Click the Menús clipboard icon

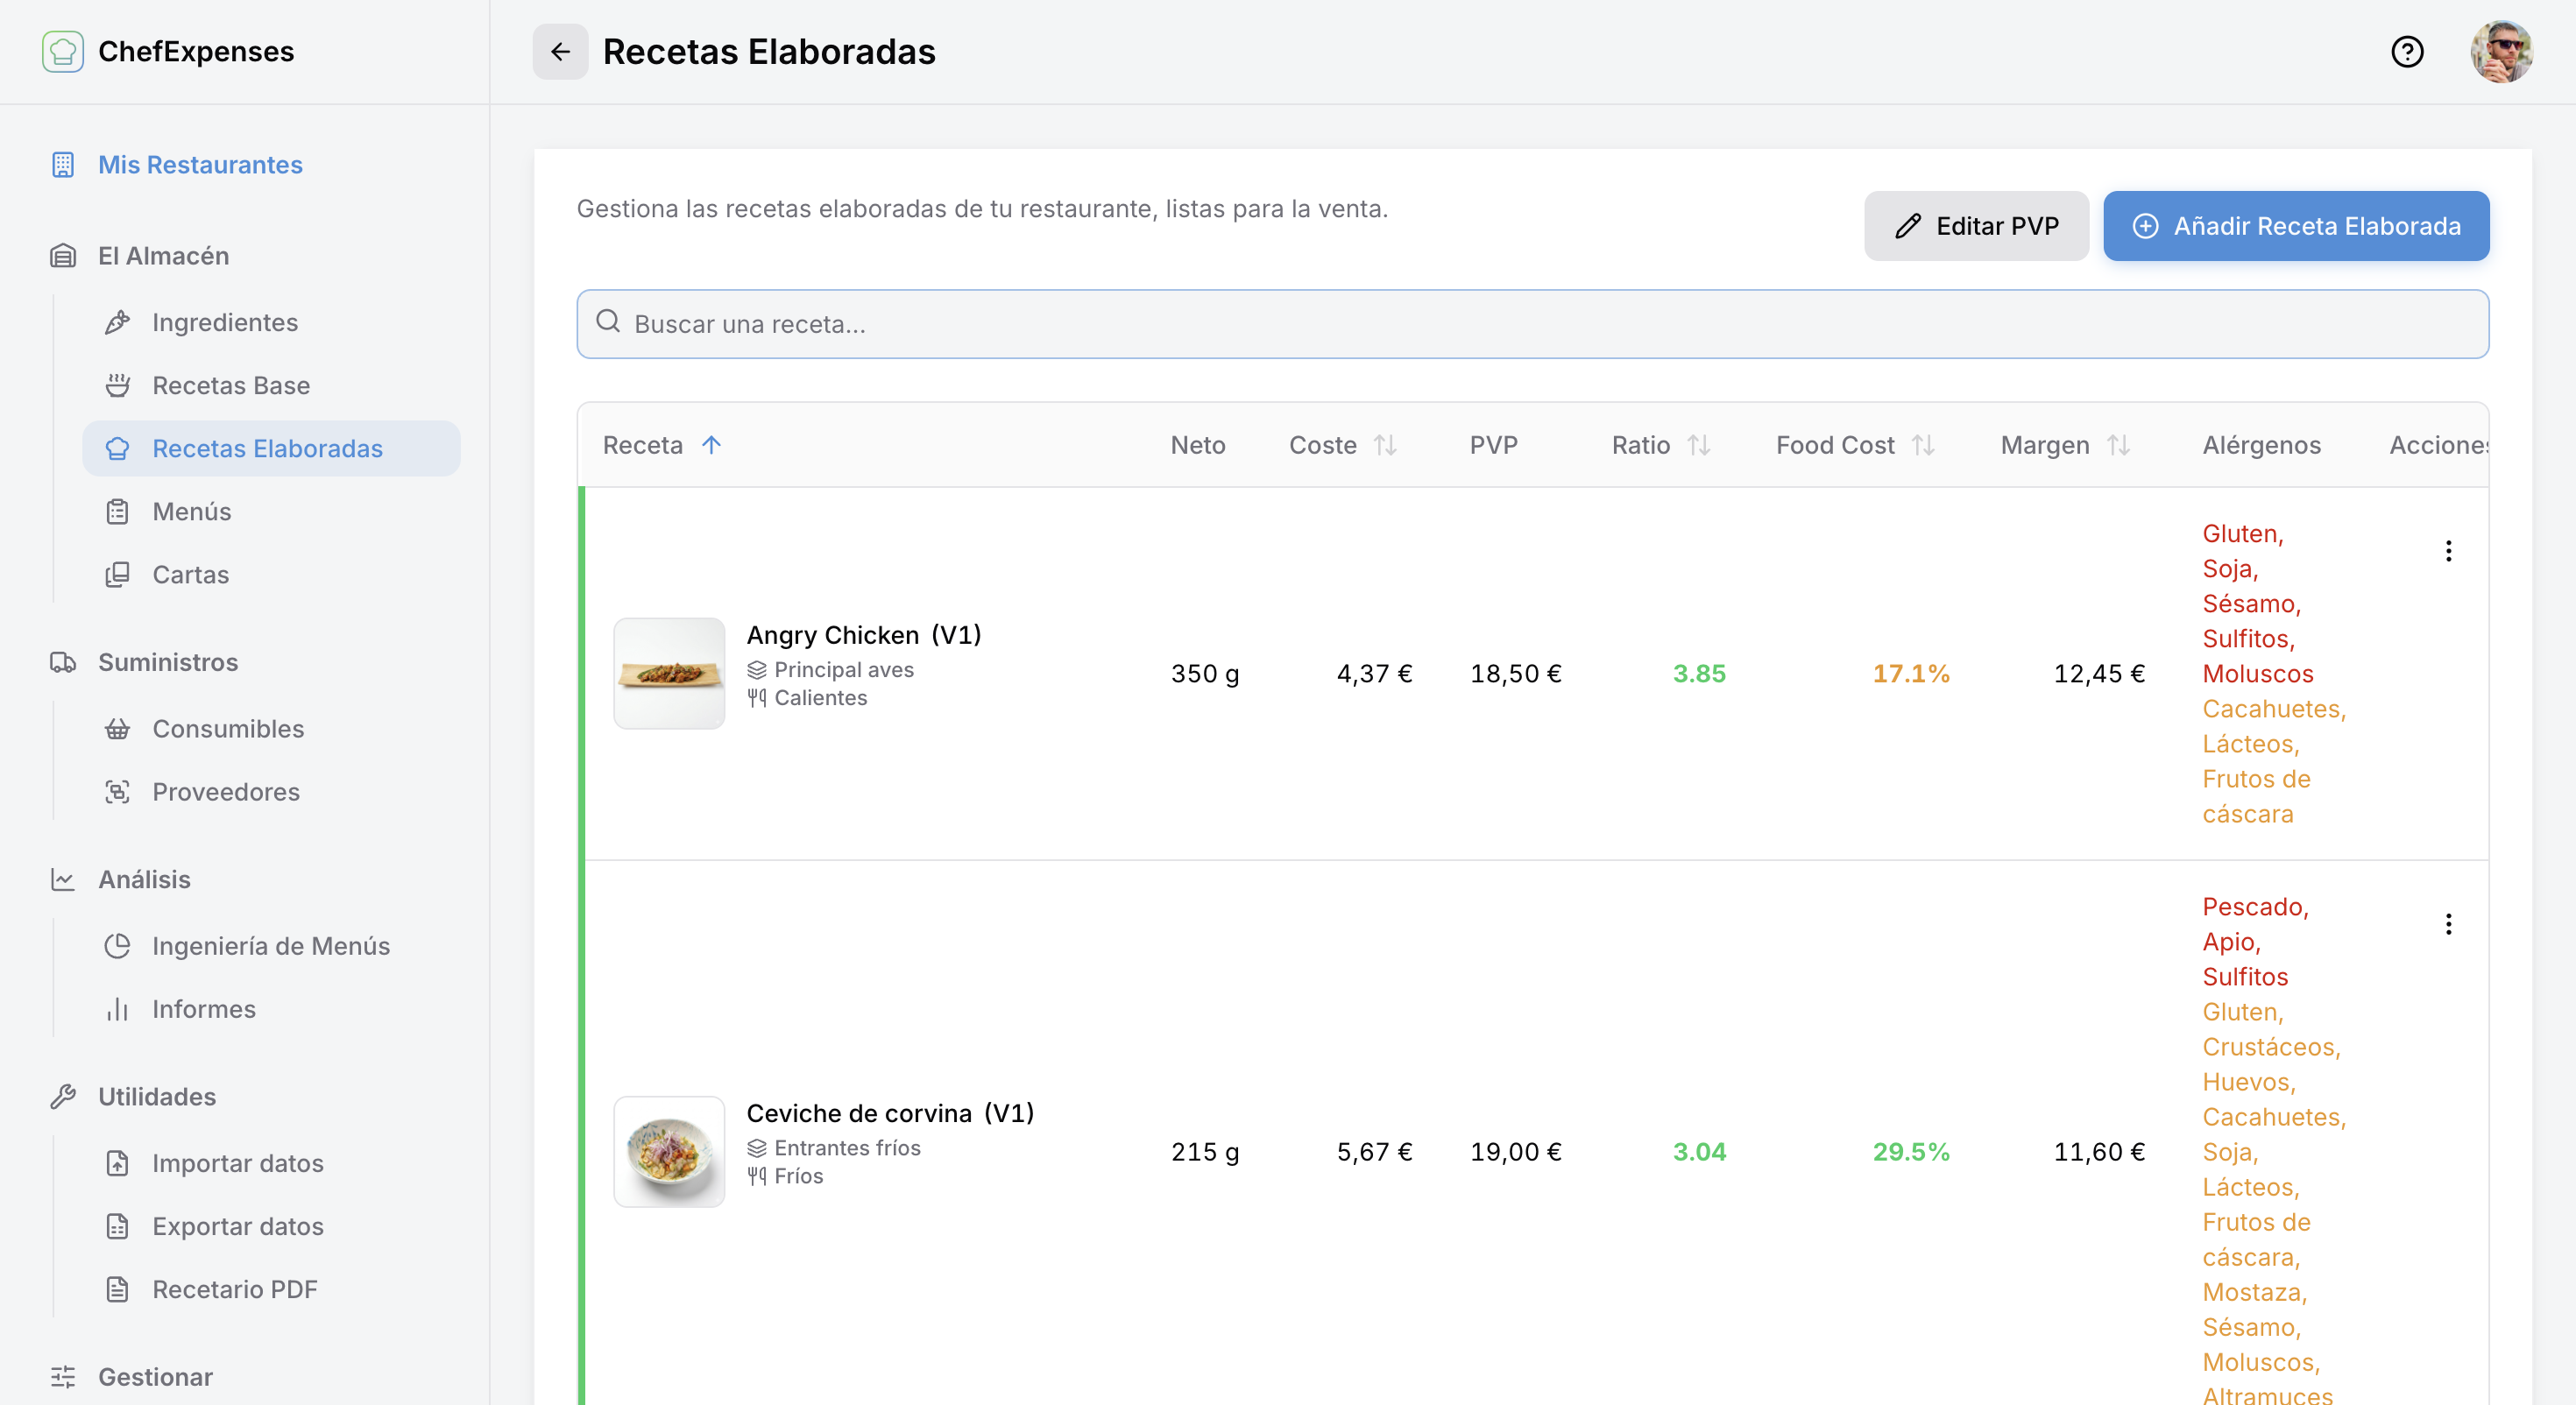[117, 511]
